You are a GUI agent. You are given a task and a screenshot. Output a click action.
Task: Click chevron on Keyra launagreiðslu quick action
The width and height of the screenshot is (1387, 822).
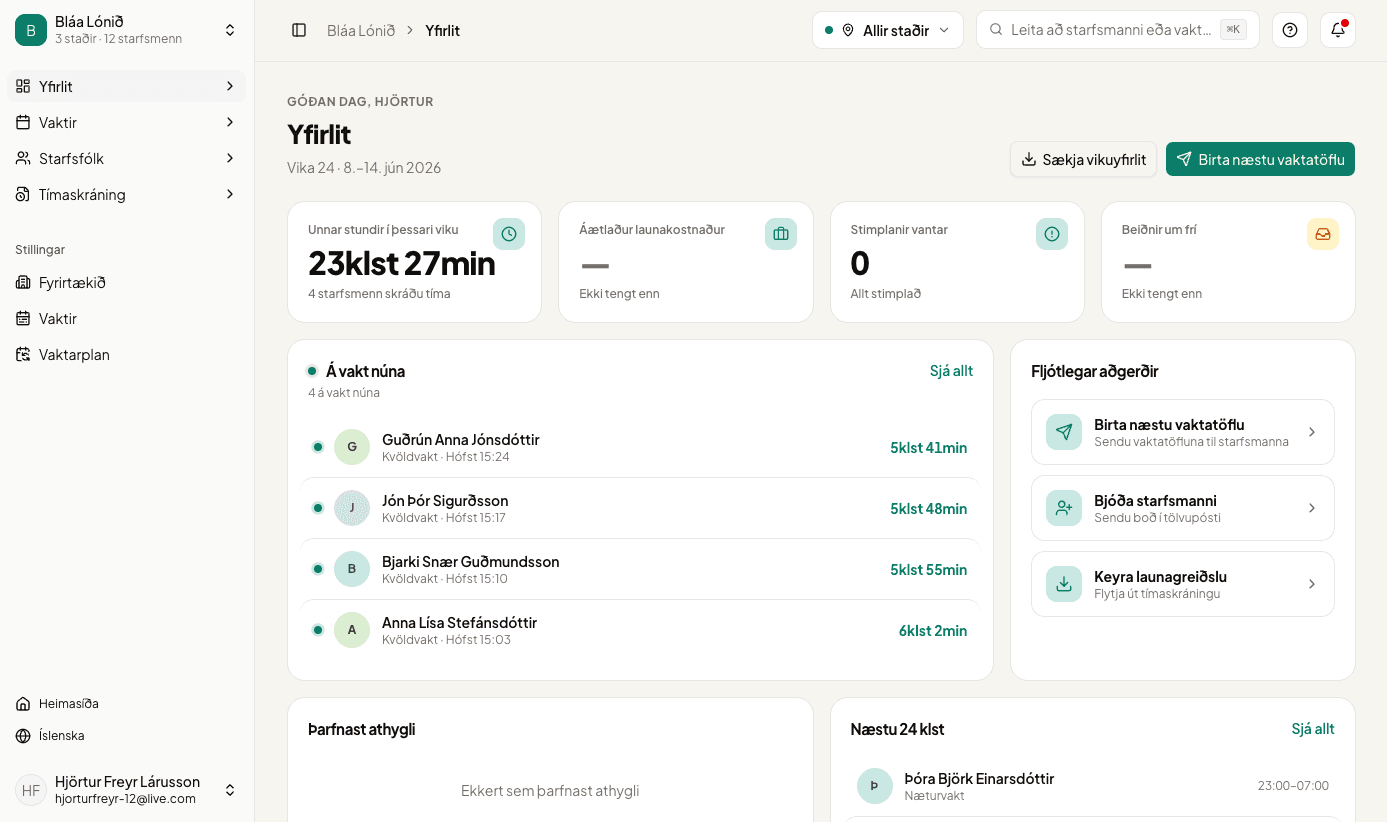coord(1312,584)
